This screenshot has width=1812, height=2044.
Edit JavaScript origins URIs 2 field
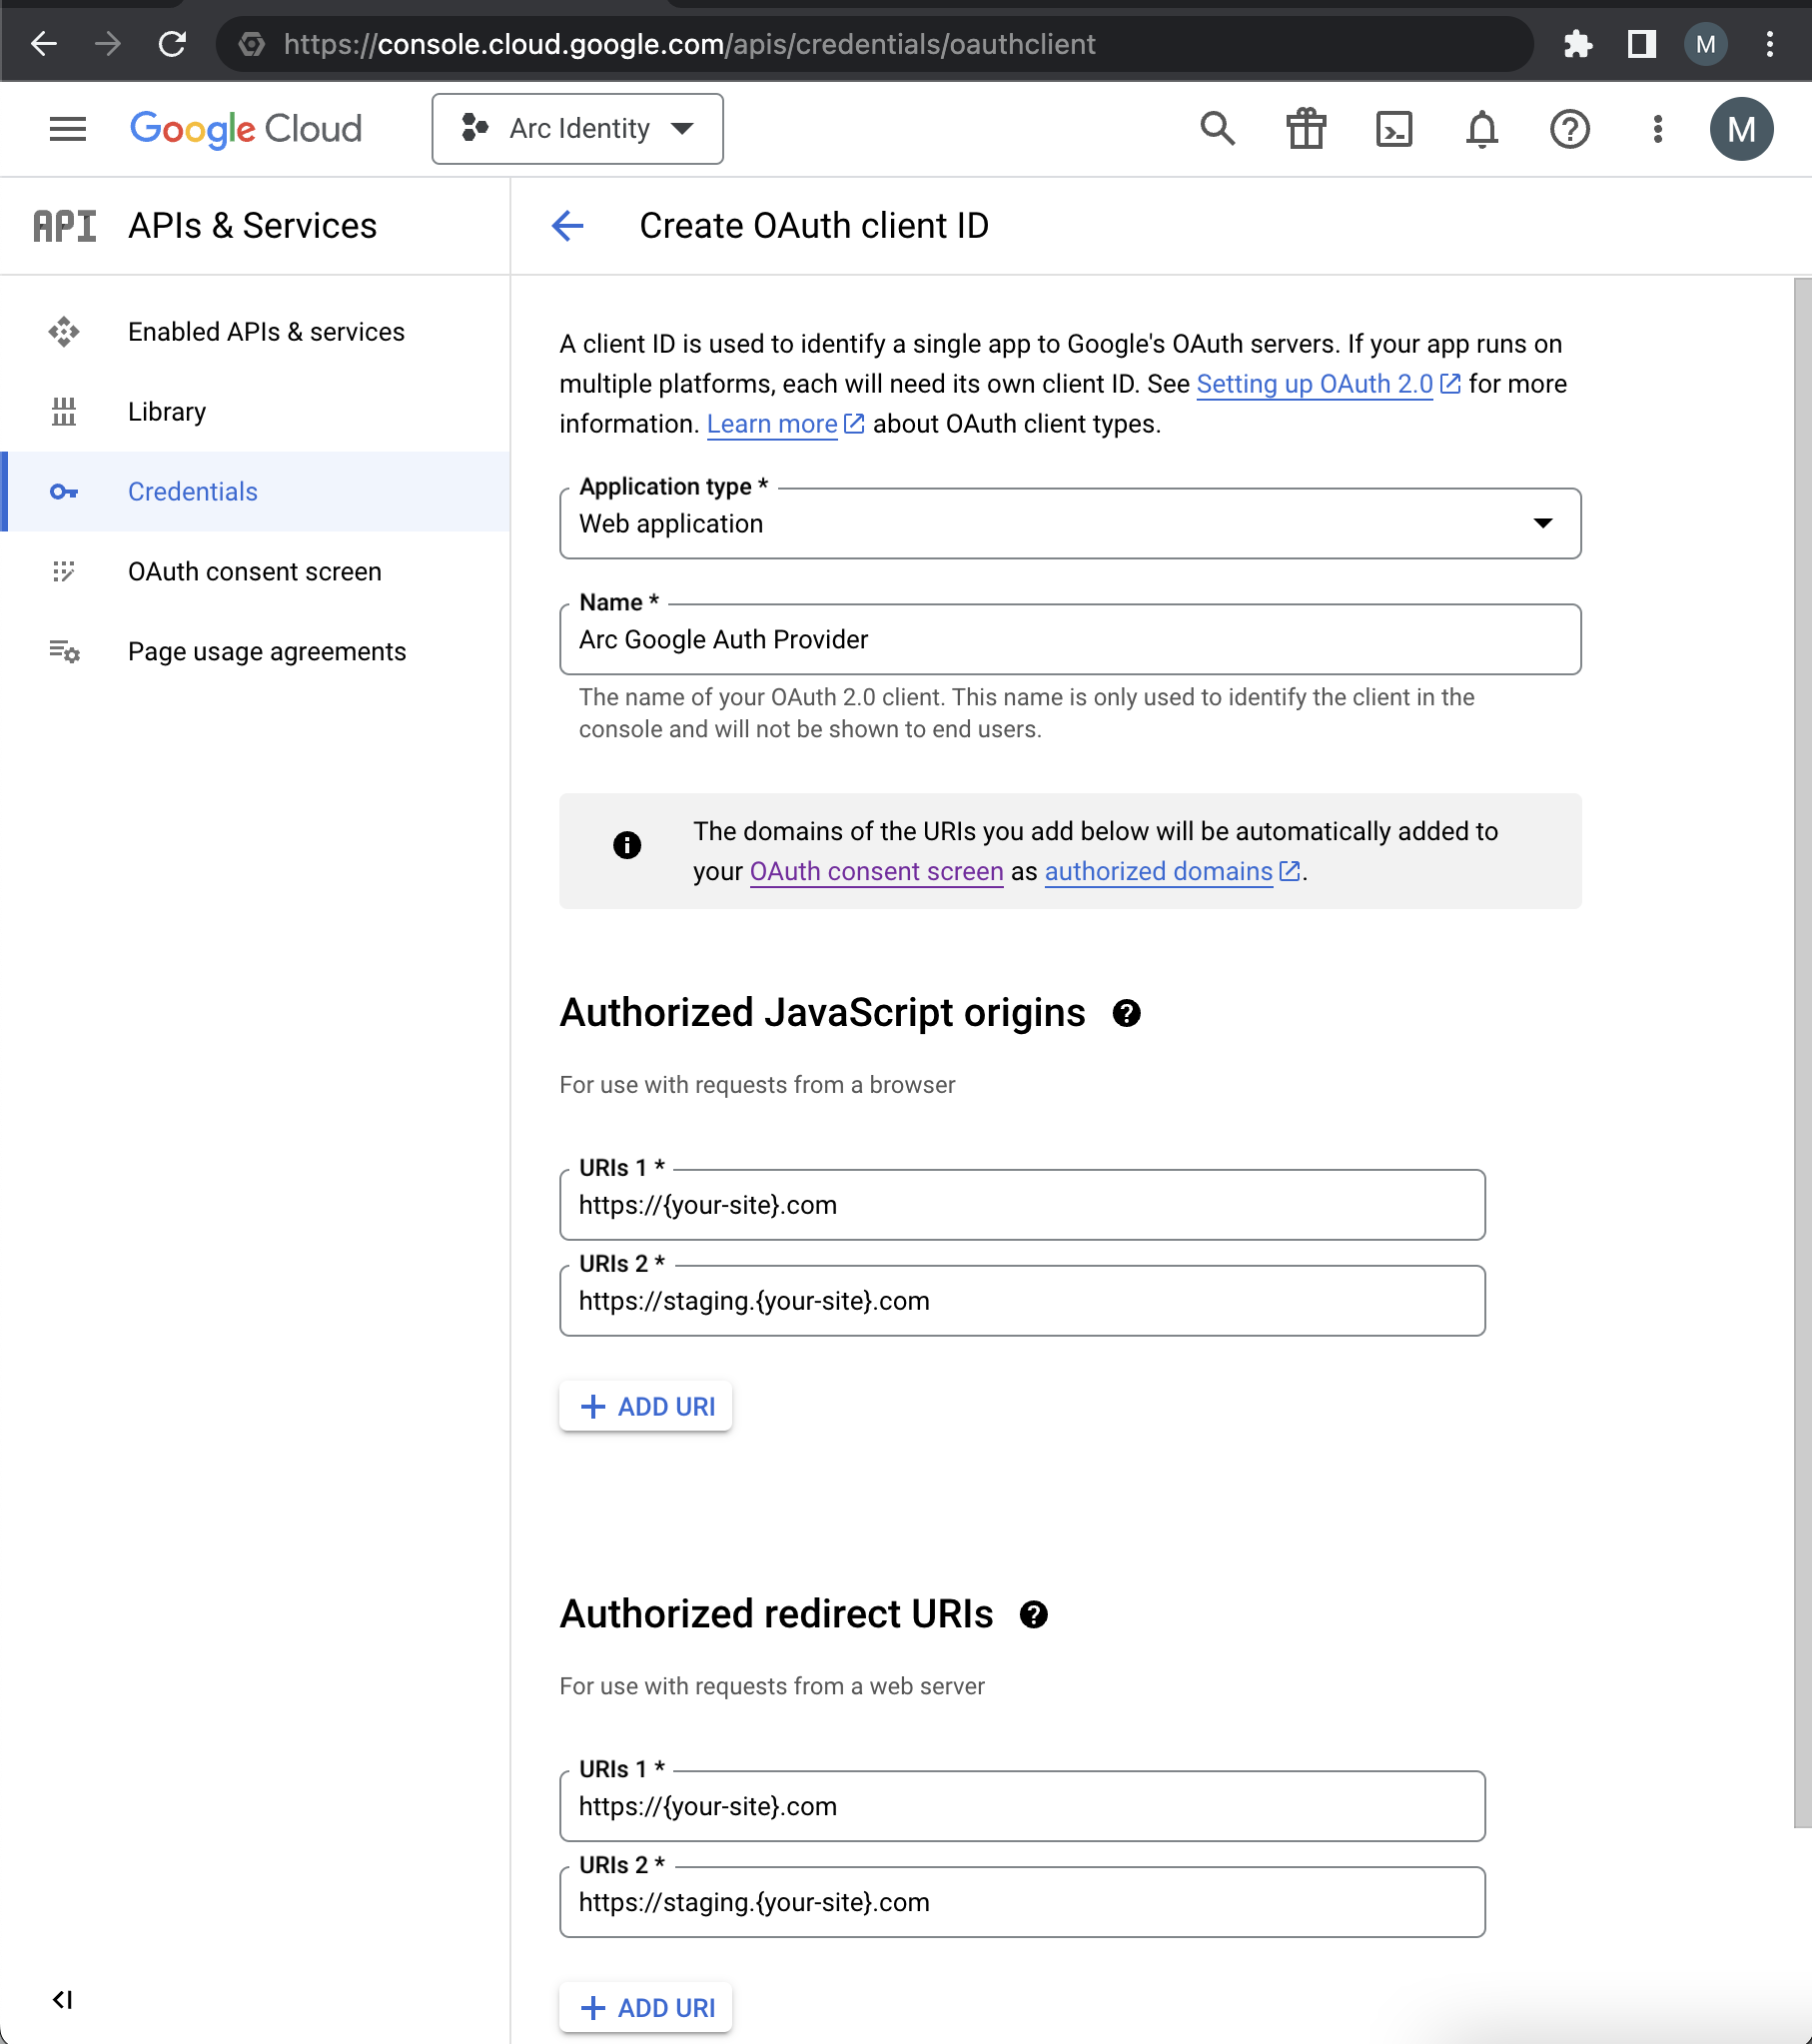point(1022,1301)
